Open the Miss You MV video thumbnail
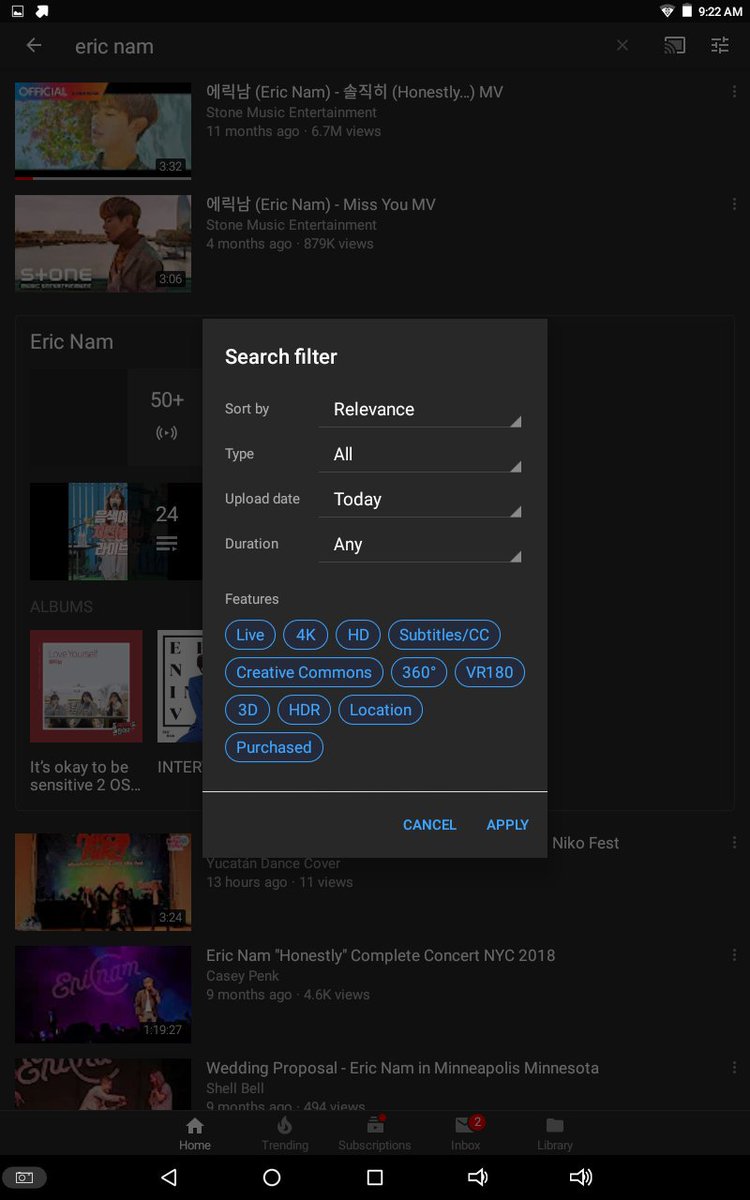 pos(103,243)
